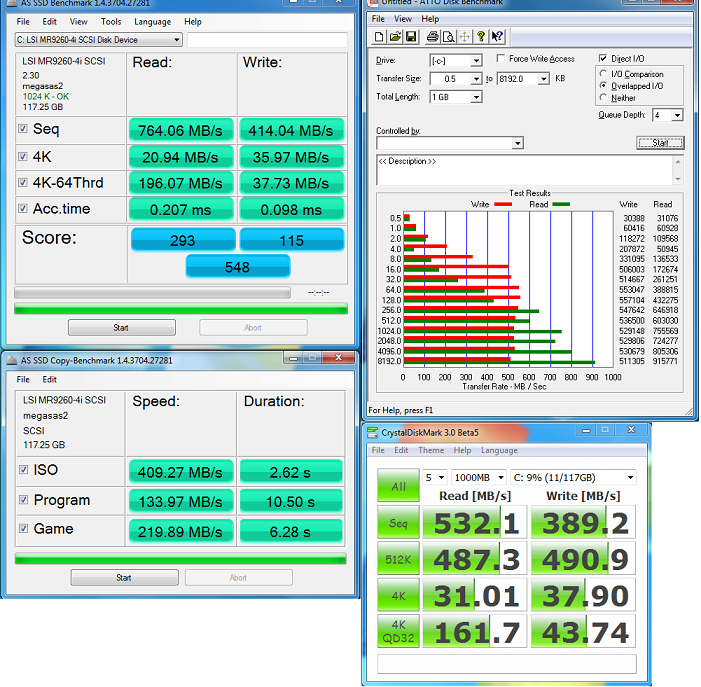This screenshot has width=701, height=687.
Task: Open the Transfer Size 0.5 start dropdown
Action: [477, 79]
